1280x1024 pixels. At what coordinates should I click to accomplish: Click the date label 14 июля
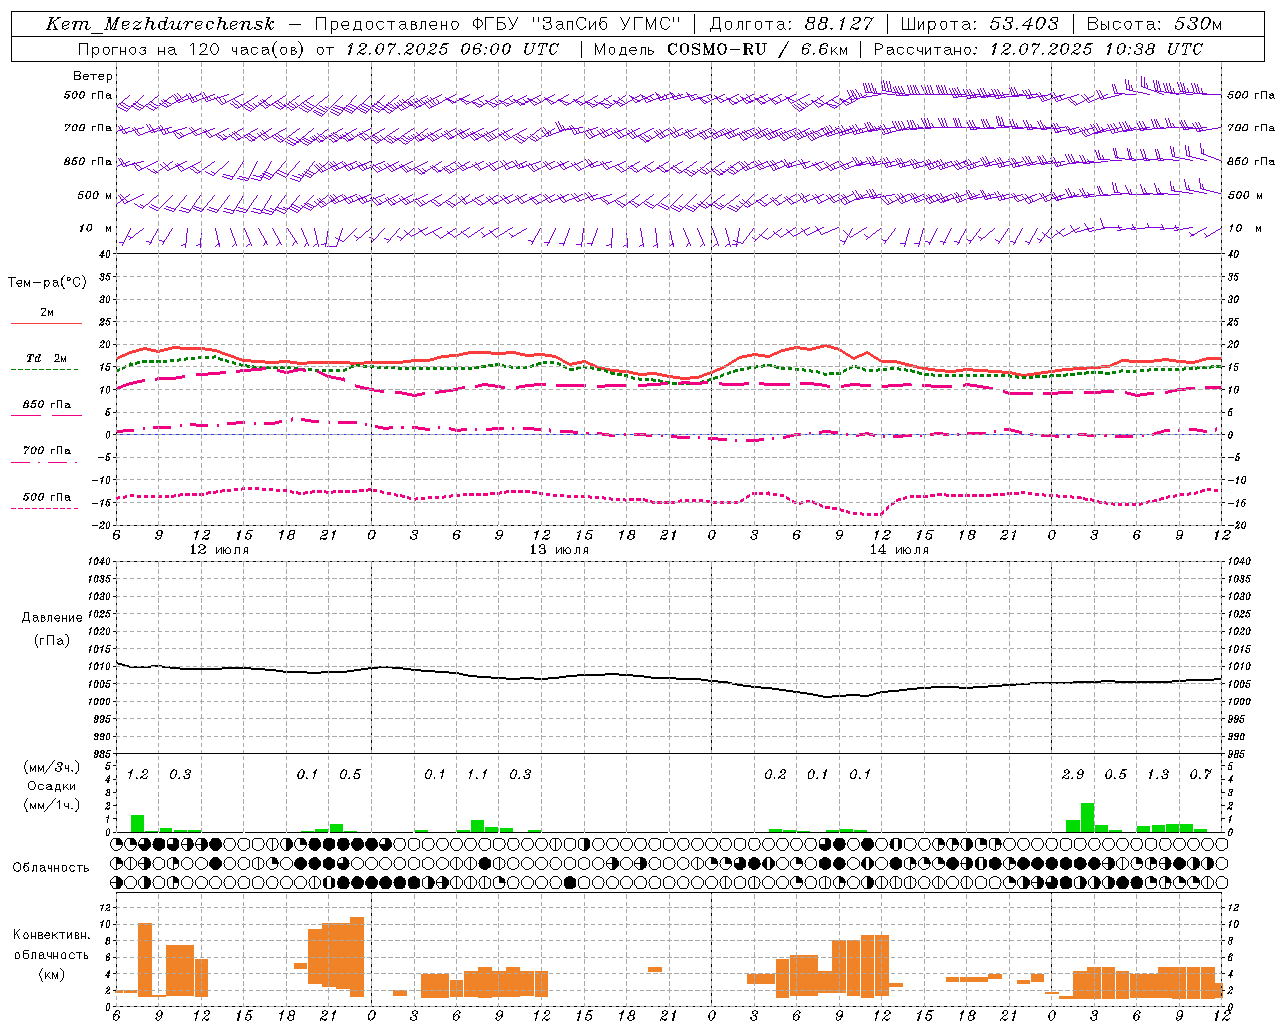[899, 550]
